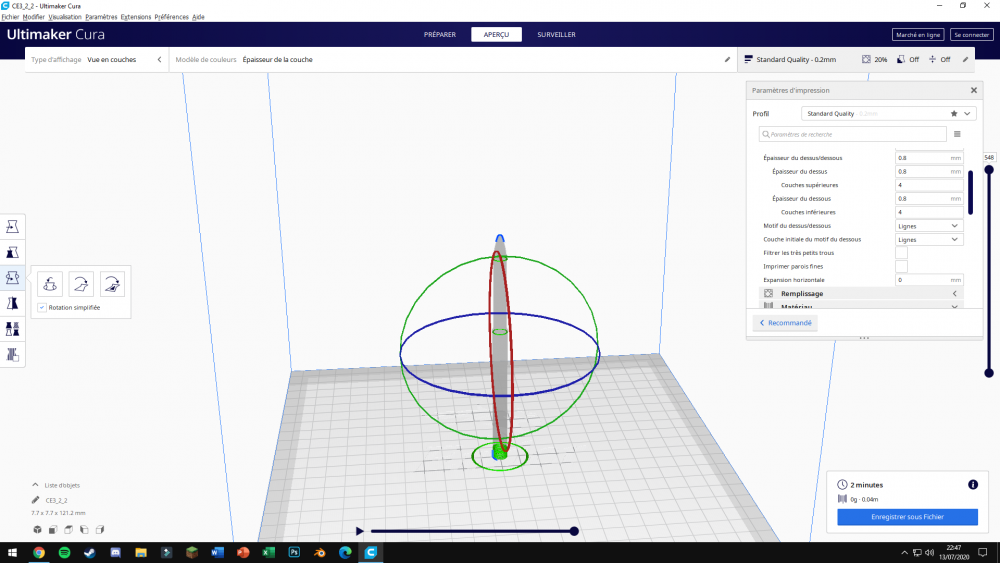Click the info icon beside 2 minutes
This screenshot has width=1000, height=563.
[973, 485]
